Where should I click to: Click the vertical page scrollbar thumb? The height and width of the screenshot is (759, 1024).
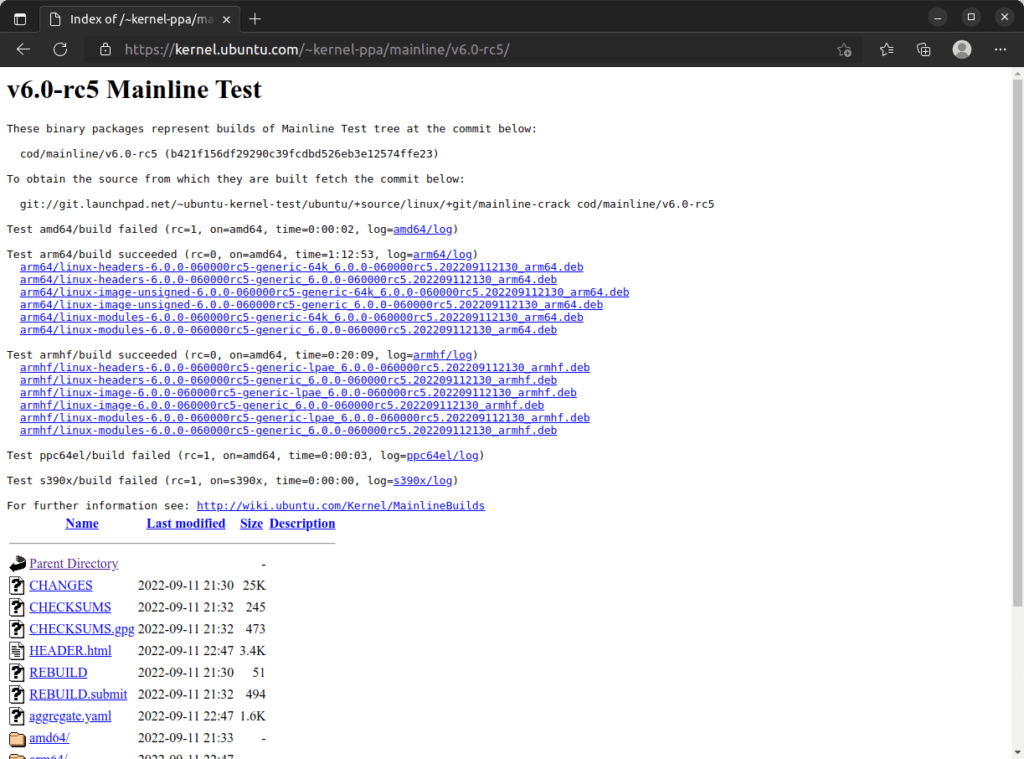tap(1017, 343)
